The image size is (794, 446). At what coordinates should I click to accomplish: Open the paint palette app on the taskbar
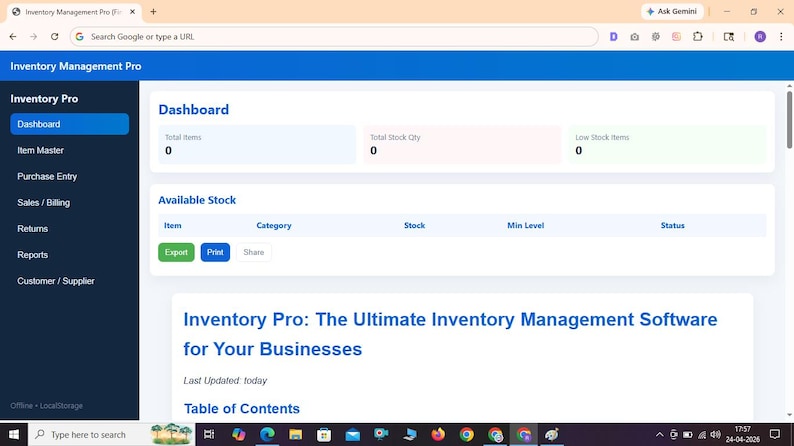point(552,434)
